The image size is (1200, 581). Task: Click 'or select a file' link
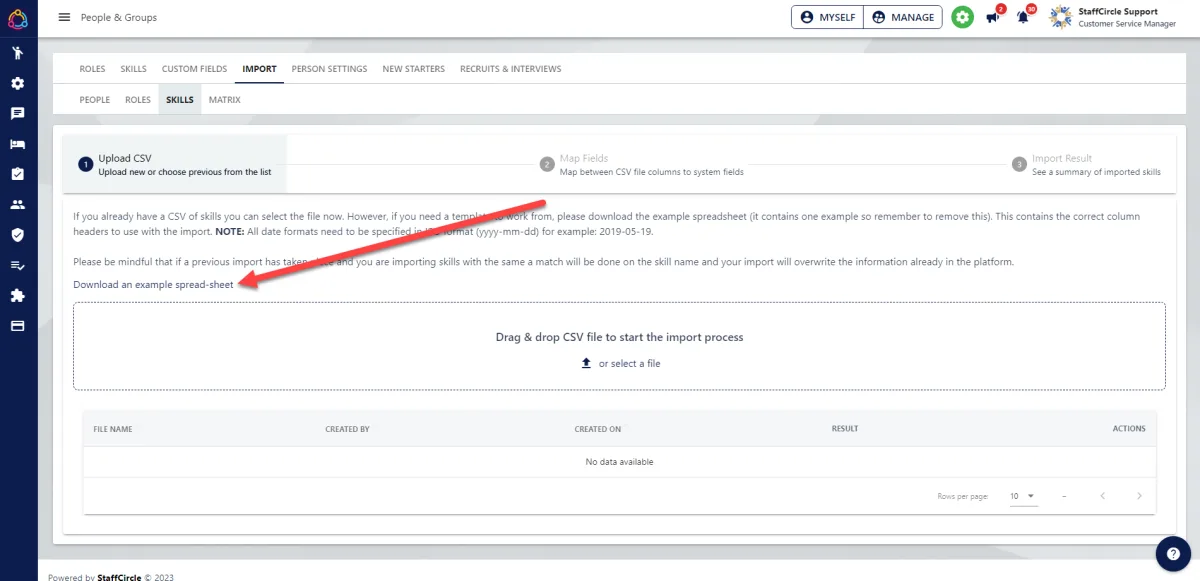pos(629,363)
